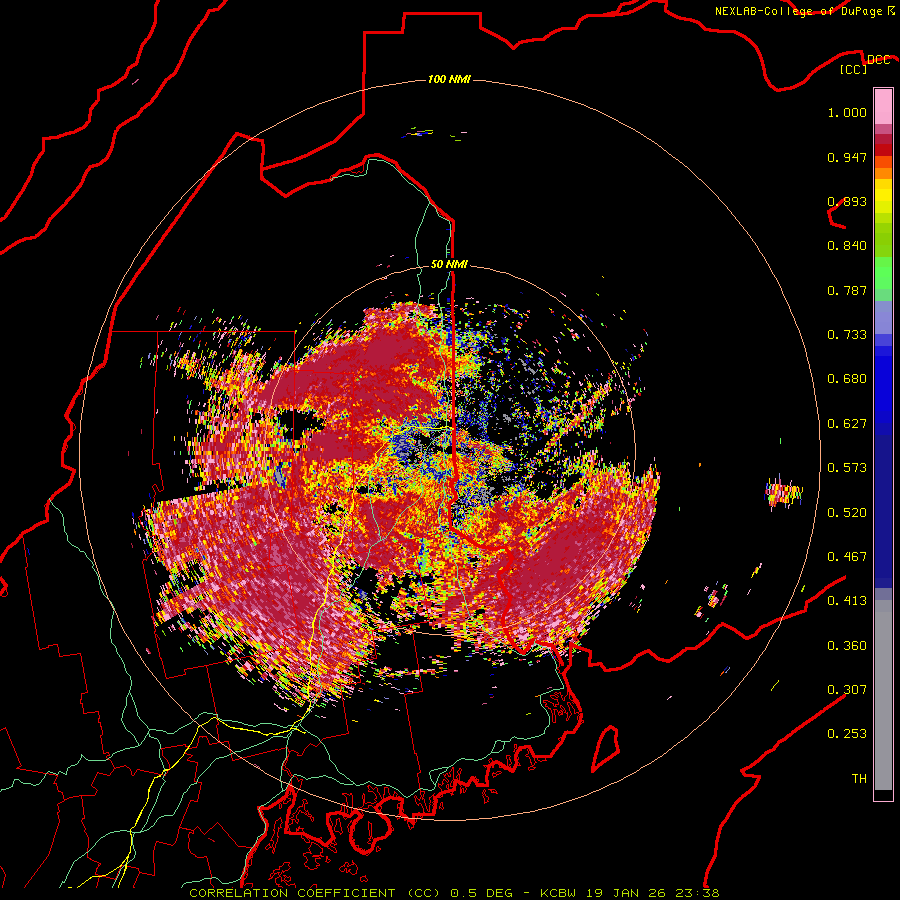This screenshot has height=900, width=900.
Task: Click the pink top segment of color bar
Action: [x=883, y=106]
